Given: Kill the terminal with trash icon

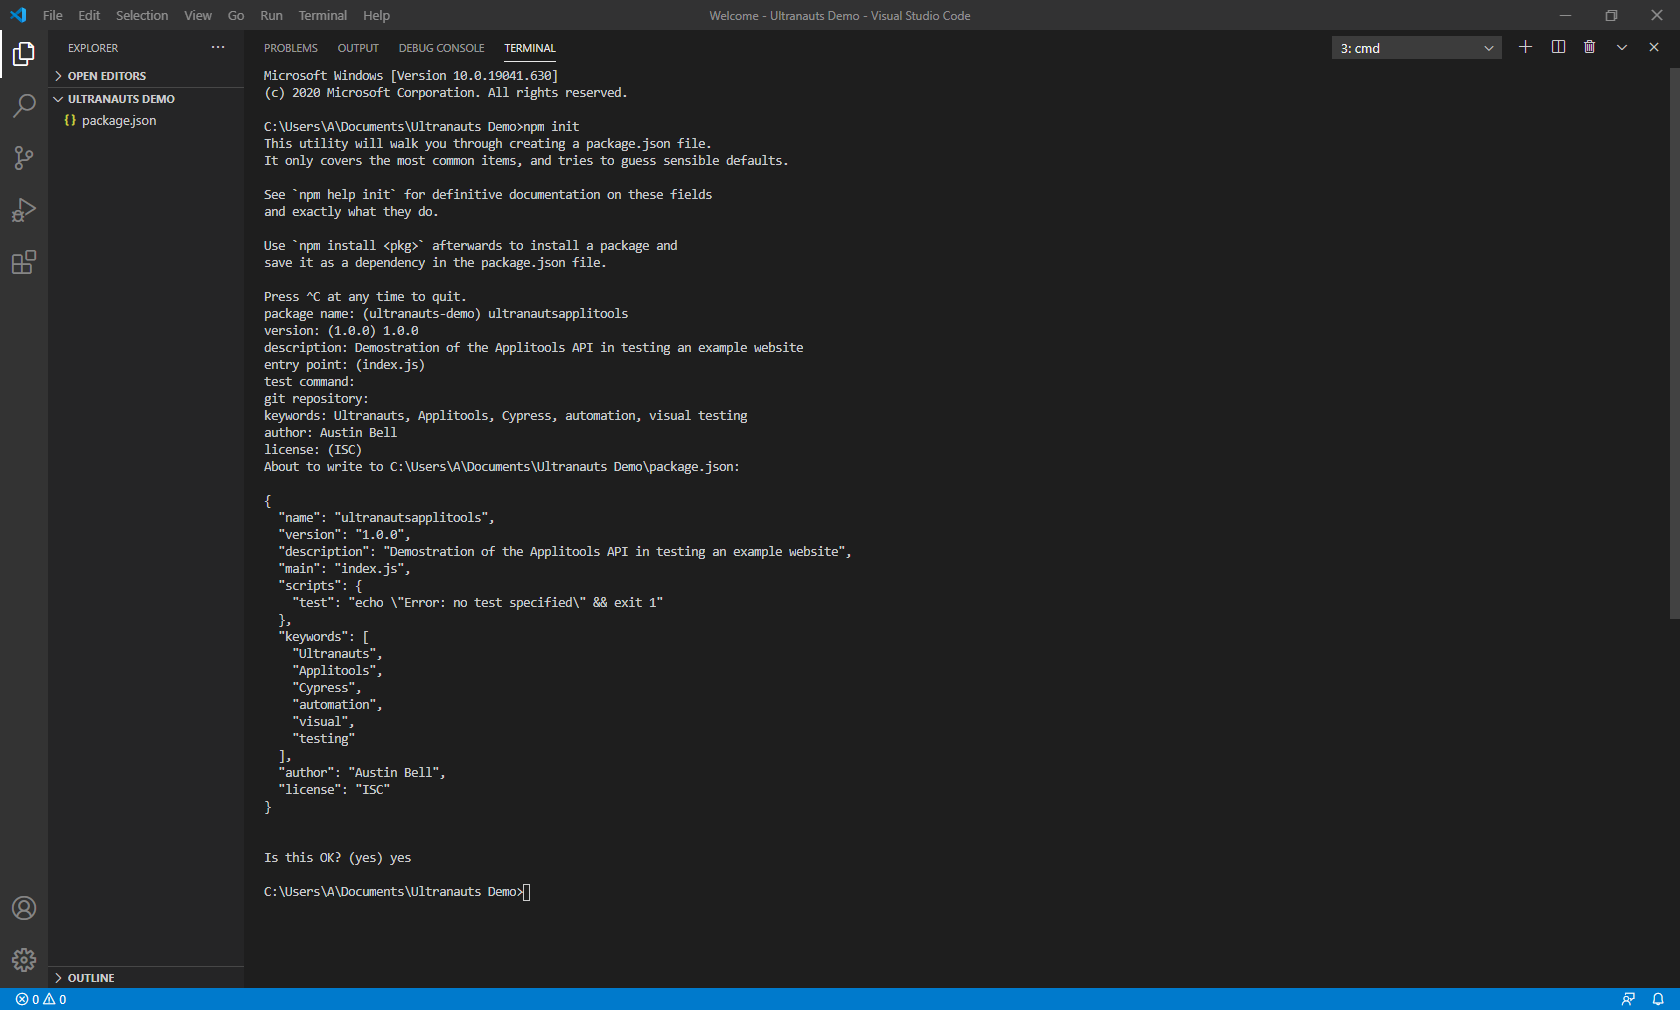Looking at the screenshot, I should (1590, 47).
